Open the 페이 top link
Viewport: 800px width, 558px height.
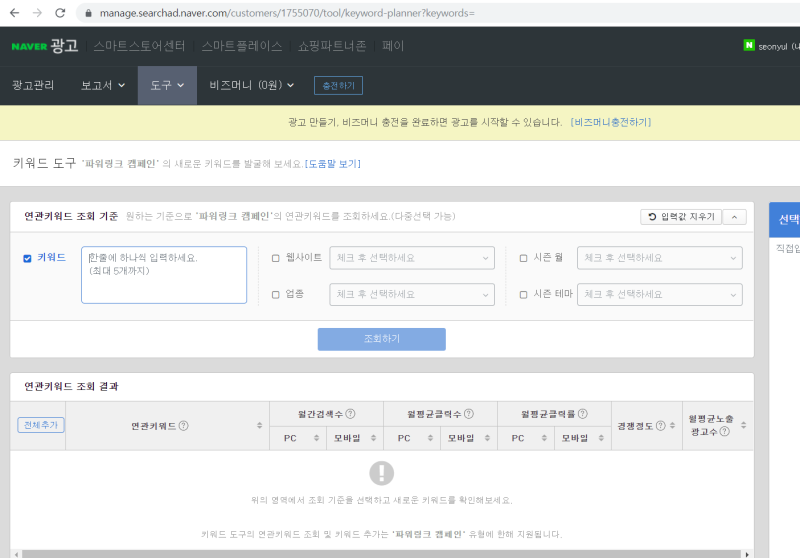(393, 46)
